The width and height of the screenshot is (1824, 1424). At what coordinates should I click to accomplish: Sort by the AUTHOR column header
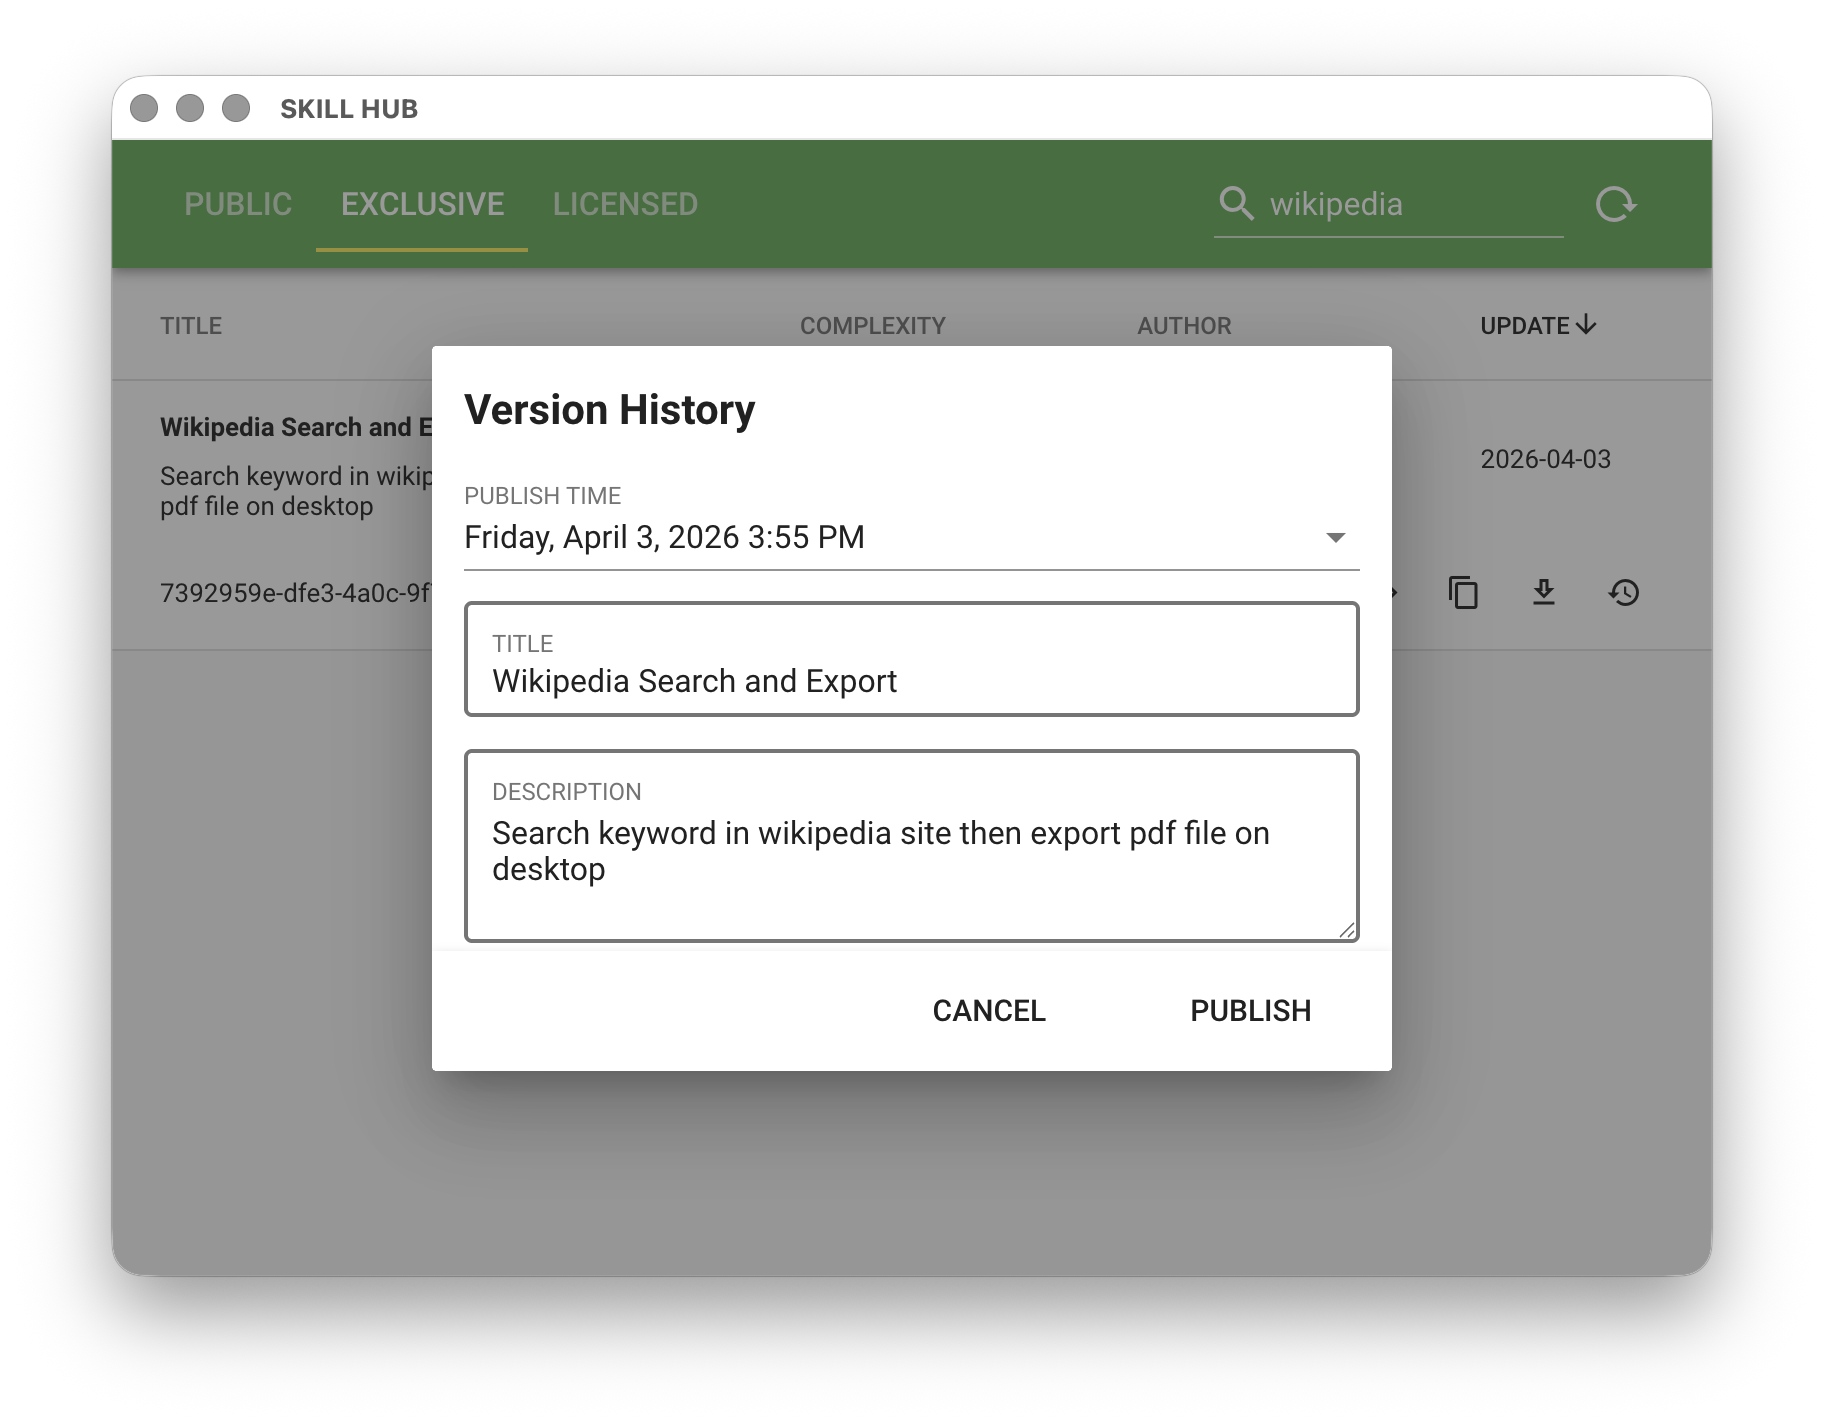tap(1184, 326)
